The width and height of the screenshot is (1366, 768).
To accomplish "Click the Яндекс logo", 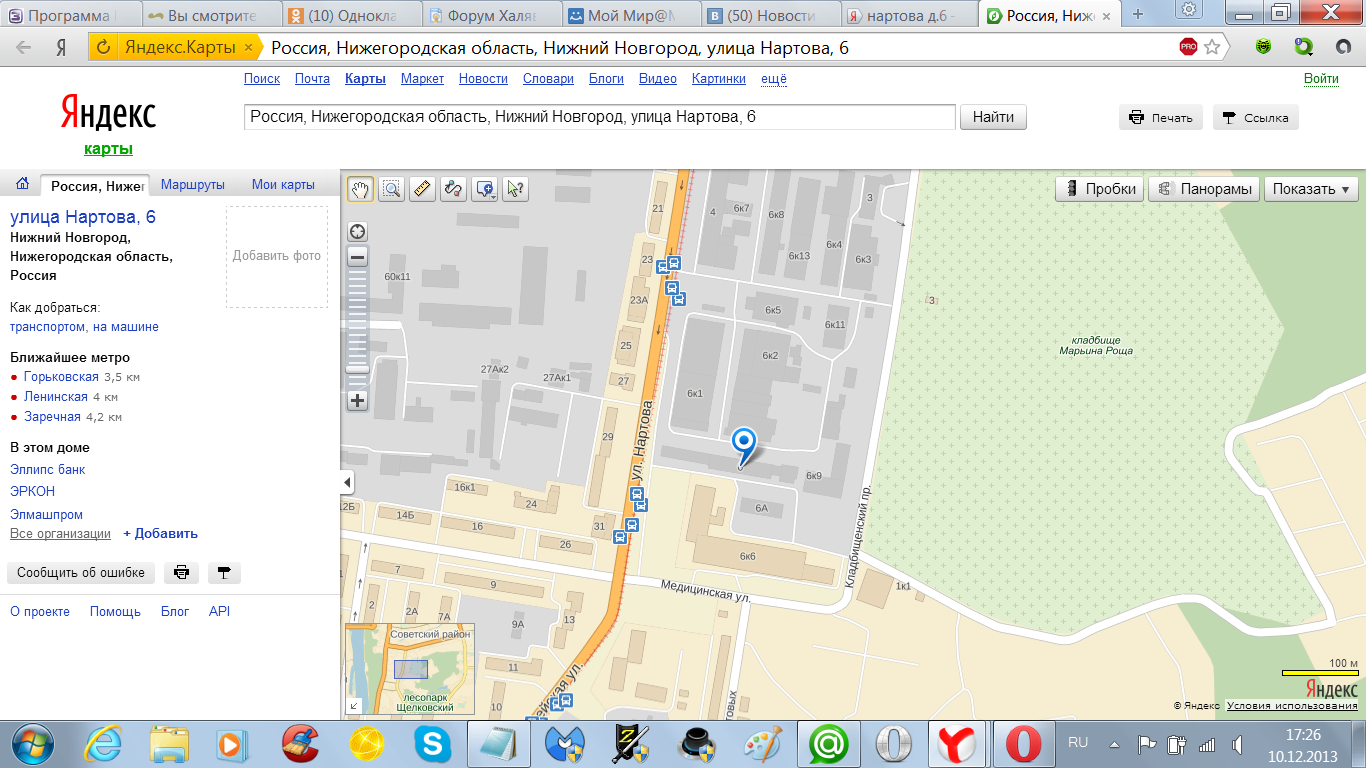I will [108, 113].
